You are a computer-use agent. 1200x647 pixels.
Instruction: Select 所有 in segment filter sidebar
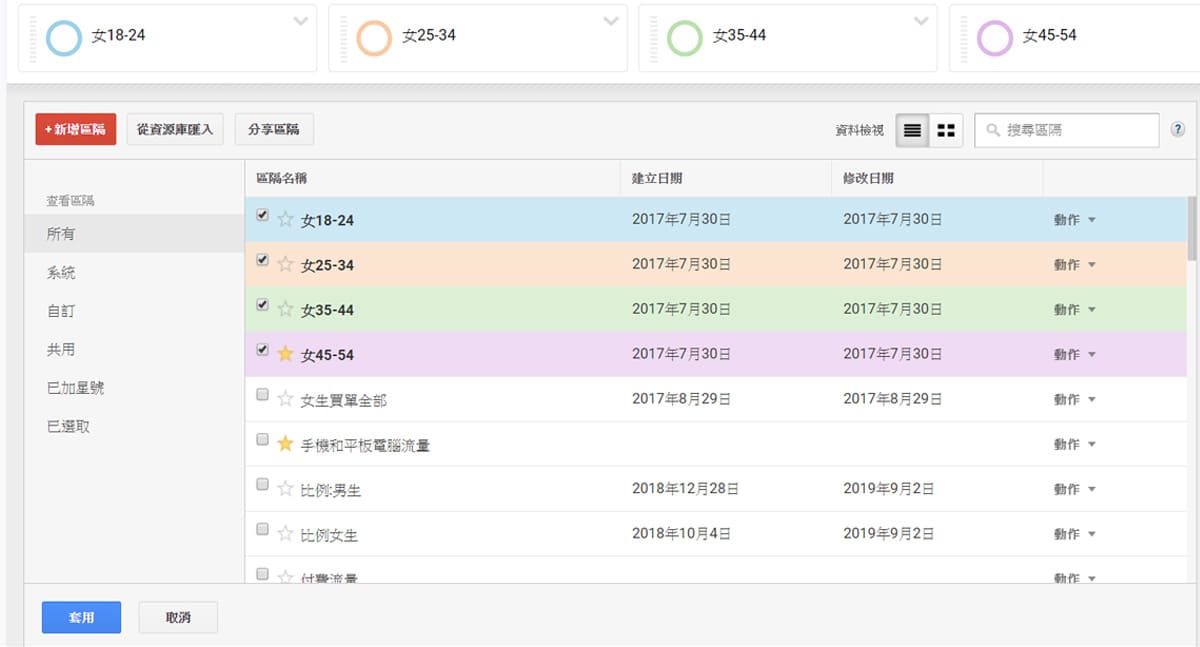134,234
